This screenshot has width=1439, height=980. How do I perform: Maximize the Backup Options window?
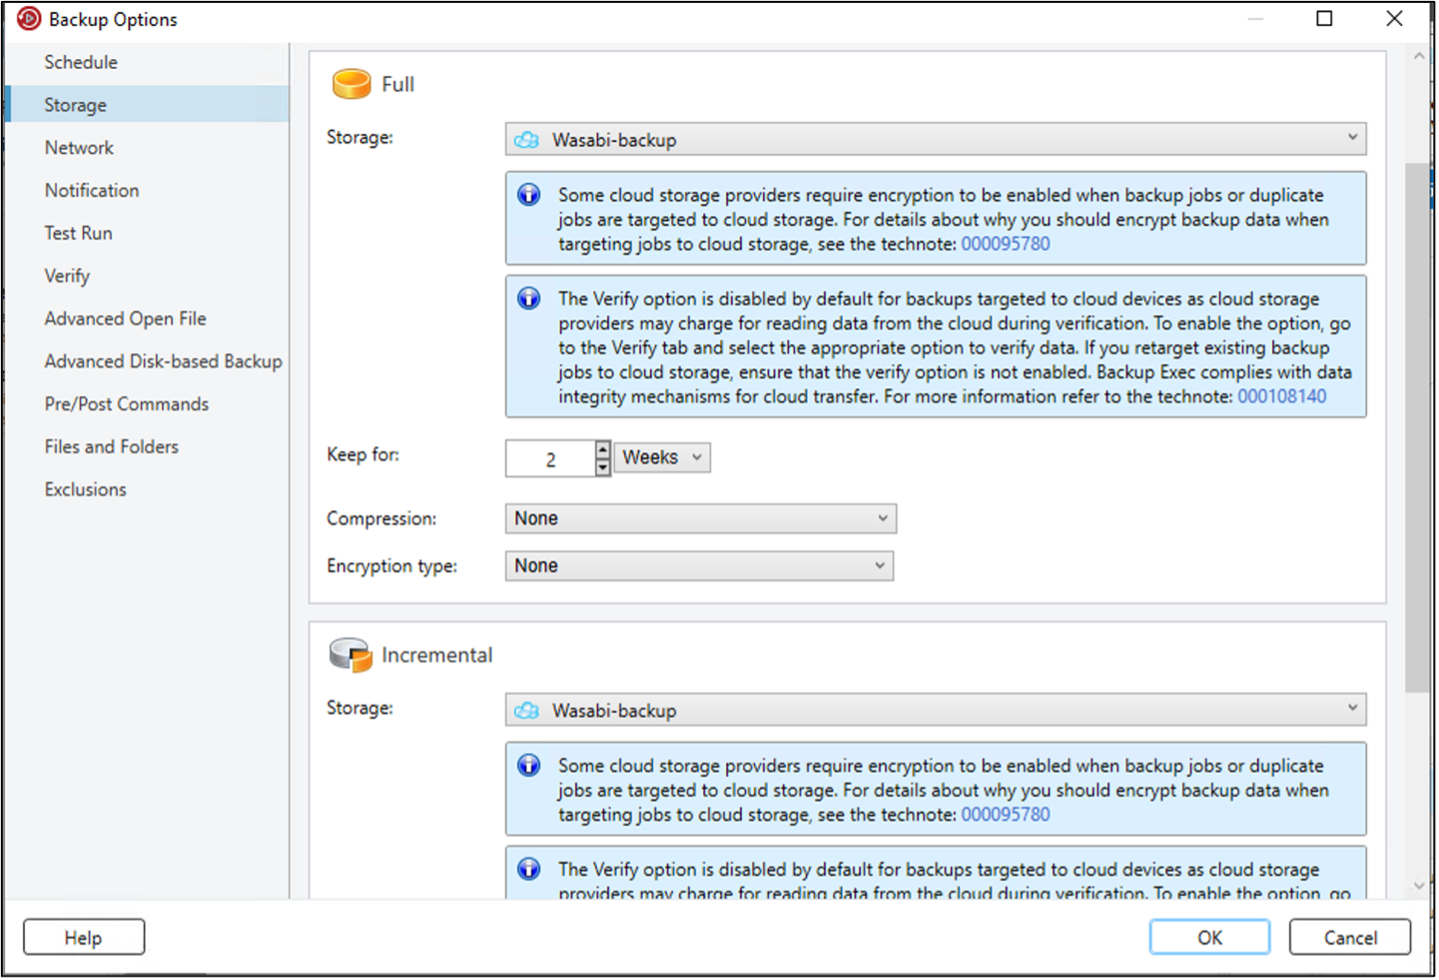click(x=1324, y=18)
